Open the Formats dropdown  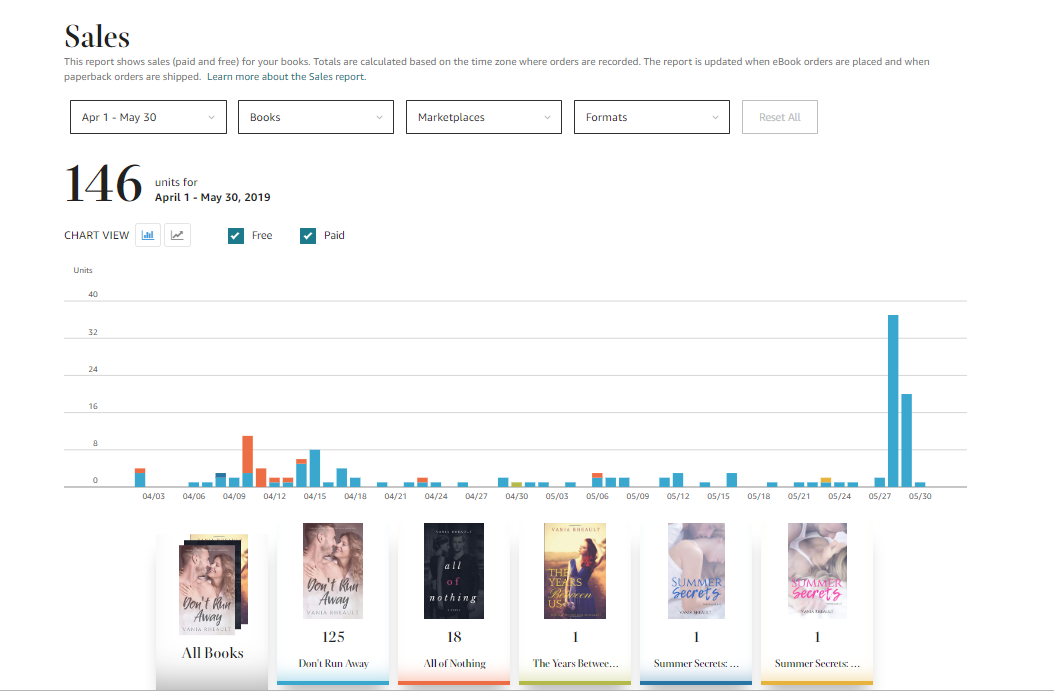[x=651, y=117]
